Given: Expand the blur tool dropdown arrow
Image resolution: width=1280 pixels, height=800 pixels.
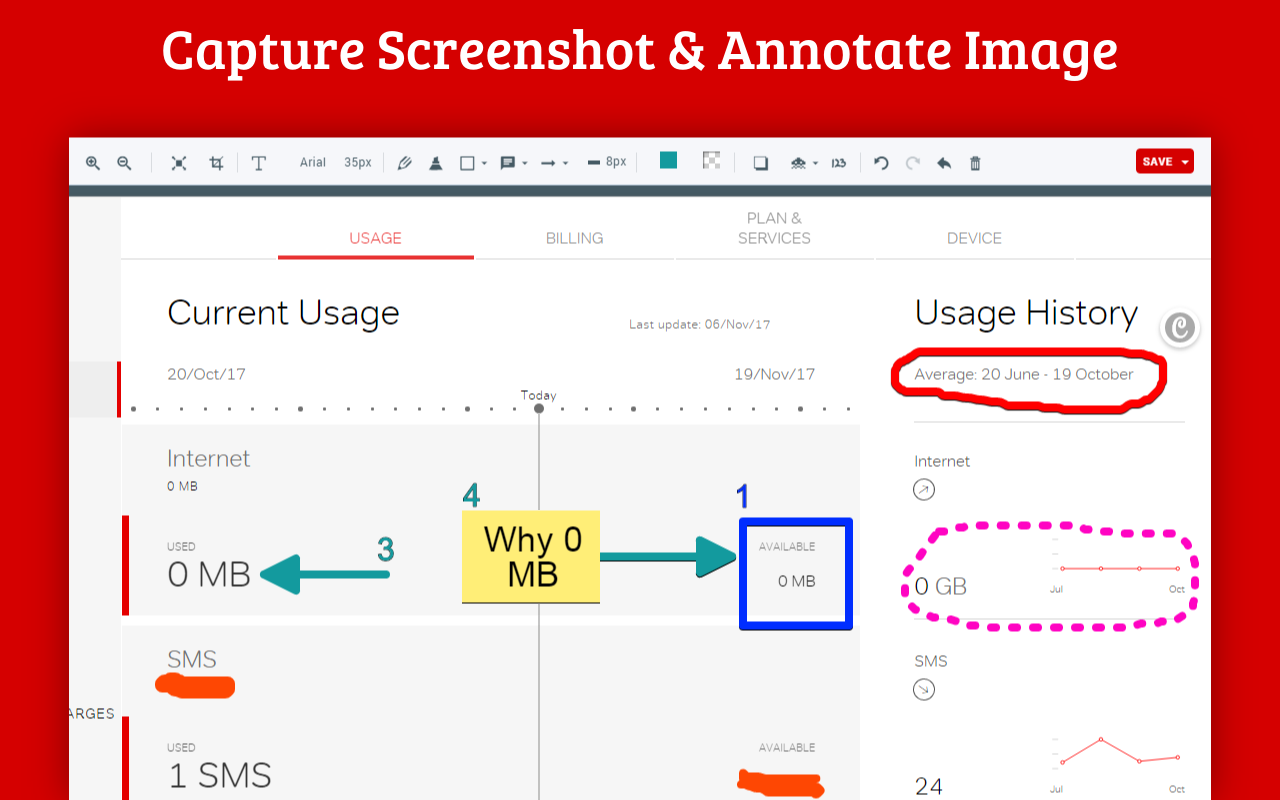Looking at the screenshot, I should coord(816,164).
